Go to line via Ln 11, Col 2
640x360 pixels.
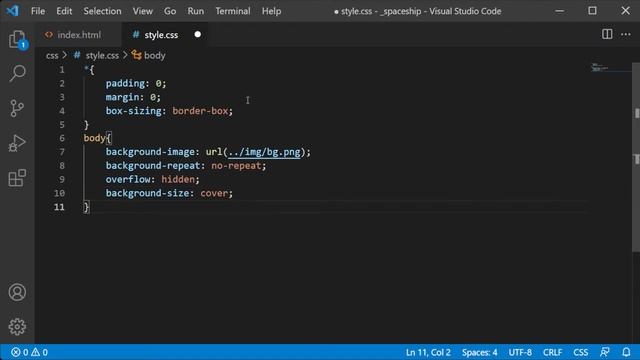click(x=428, y=352)
